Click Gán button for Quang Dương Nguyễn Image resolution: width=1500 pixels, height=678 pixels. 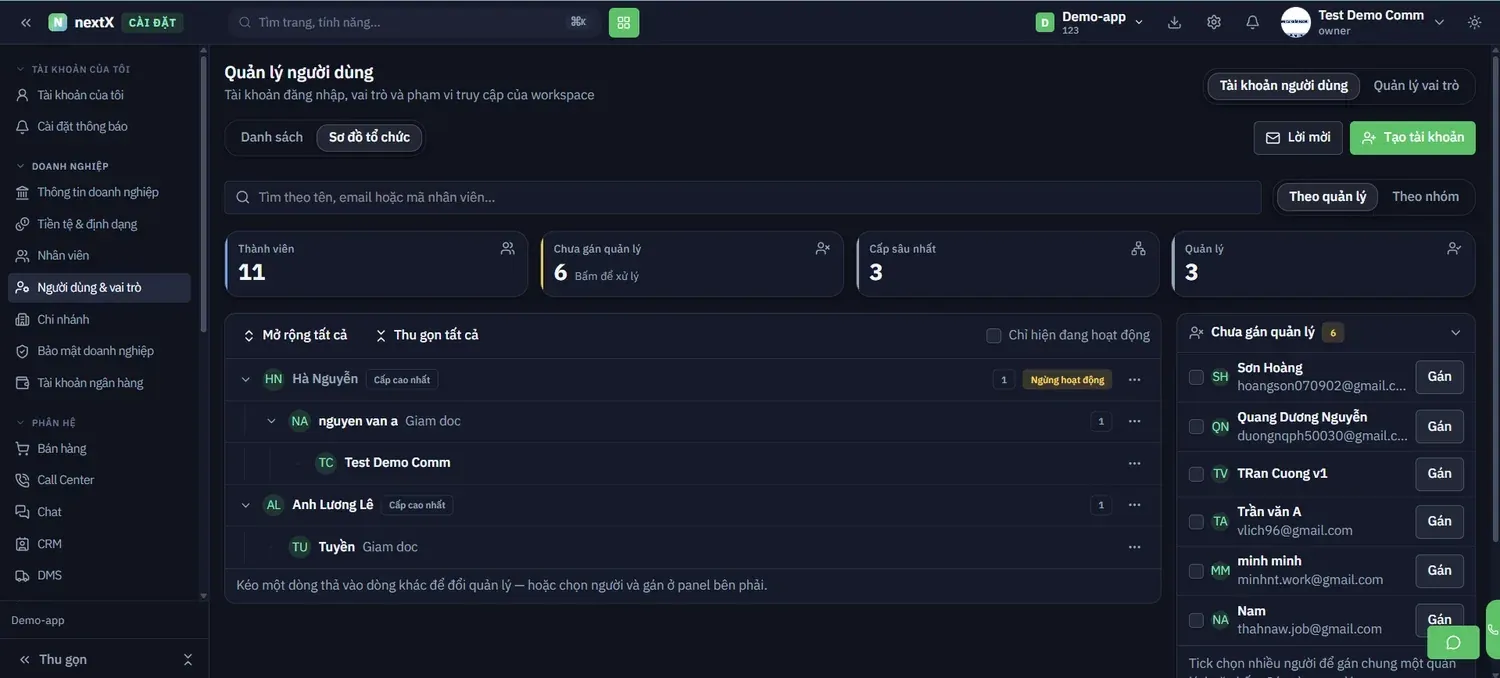click(1440, 426)
